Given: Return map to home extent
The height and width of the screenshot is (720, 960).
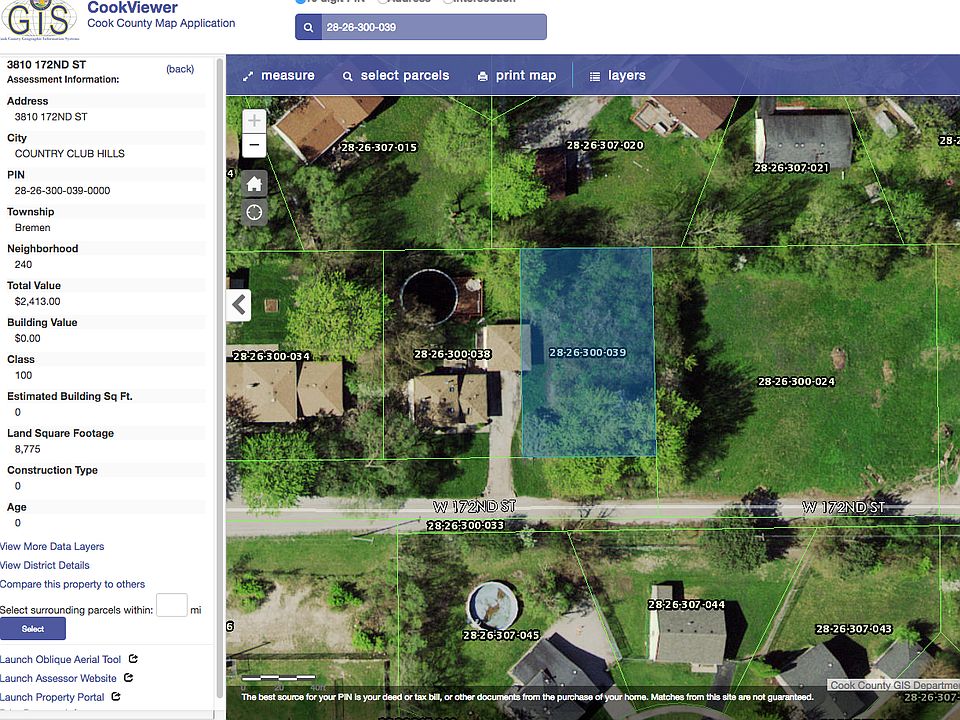Looking at the screenshot, I should [254, 183].
